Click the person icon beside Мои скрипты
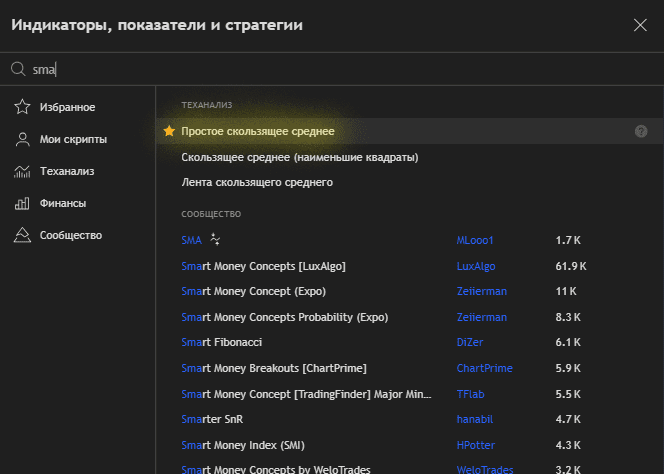The height and width of the screenshot is (474, 664). [22, 139]
